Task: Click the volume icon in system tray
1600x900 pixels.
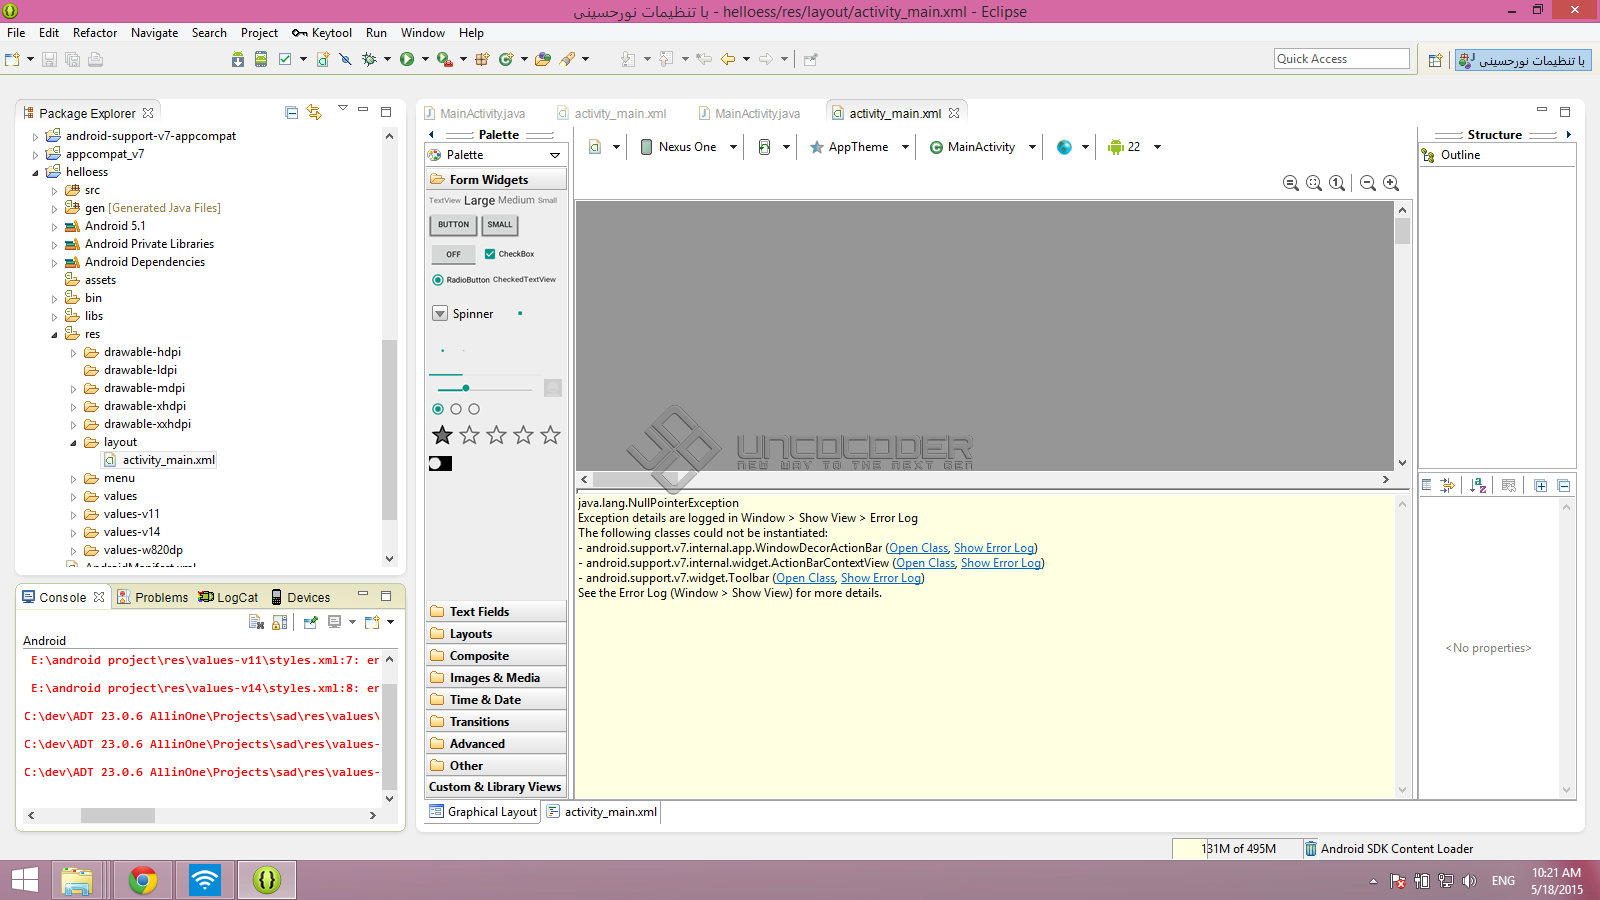Action: (1469, 881)
